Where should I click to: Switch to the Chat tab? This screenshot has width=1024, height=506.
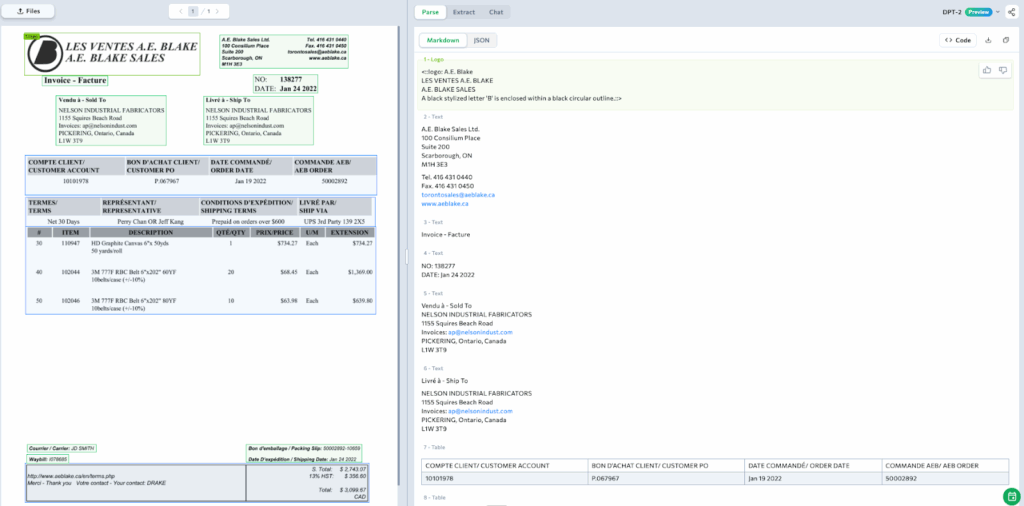click(x=496, y=12)
